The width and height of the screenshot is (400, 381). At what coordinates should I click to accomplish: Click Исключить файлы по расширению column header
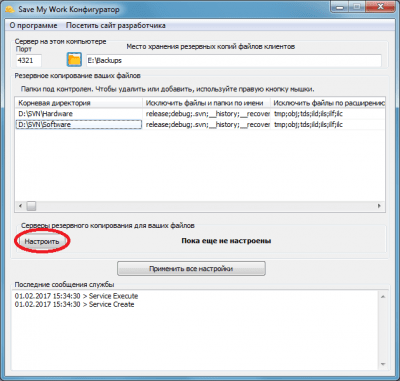click(328, 103)
